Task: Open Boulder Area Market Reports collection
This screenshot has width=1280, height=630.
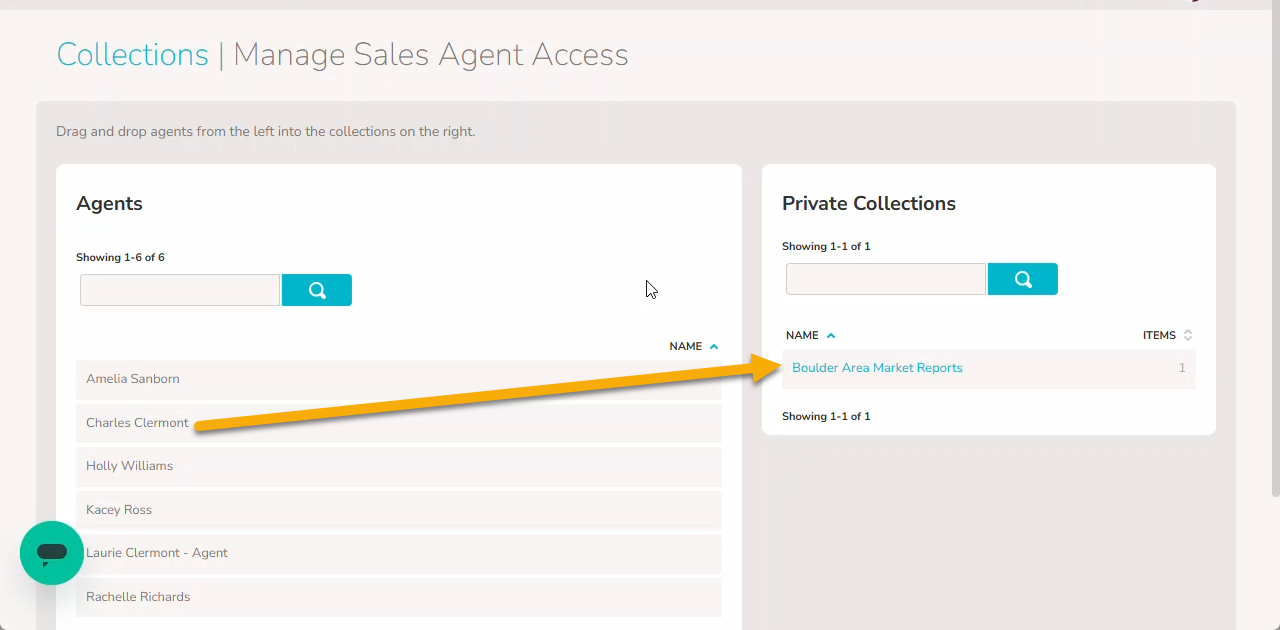Action: click(877, 368)
